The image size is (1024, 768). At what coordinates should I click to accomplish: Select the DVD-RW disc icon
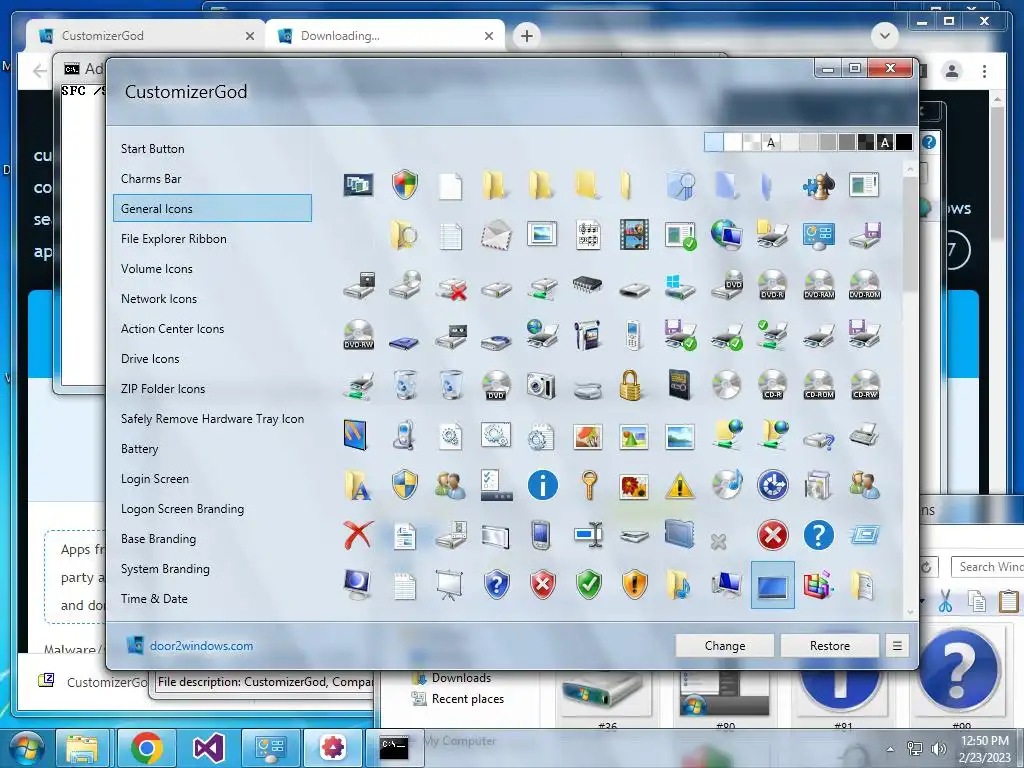click(359, 335)
